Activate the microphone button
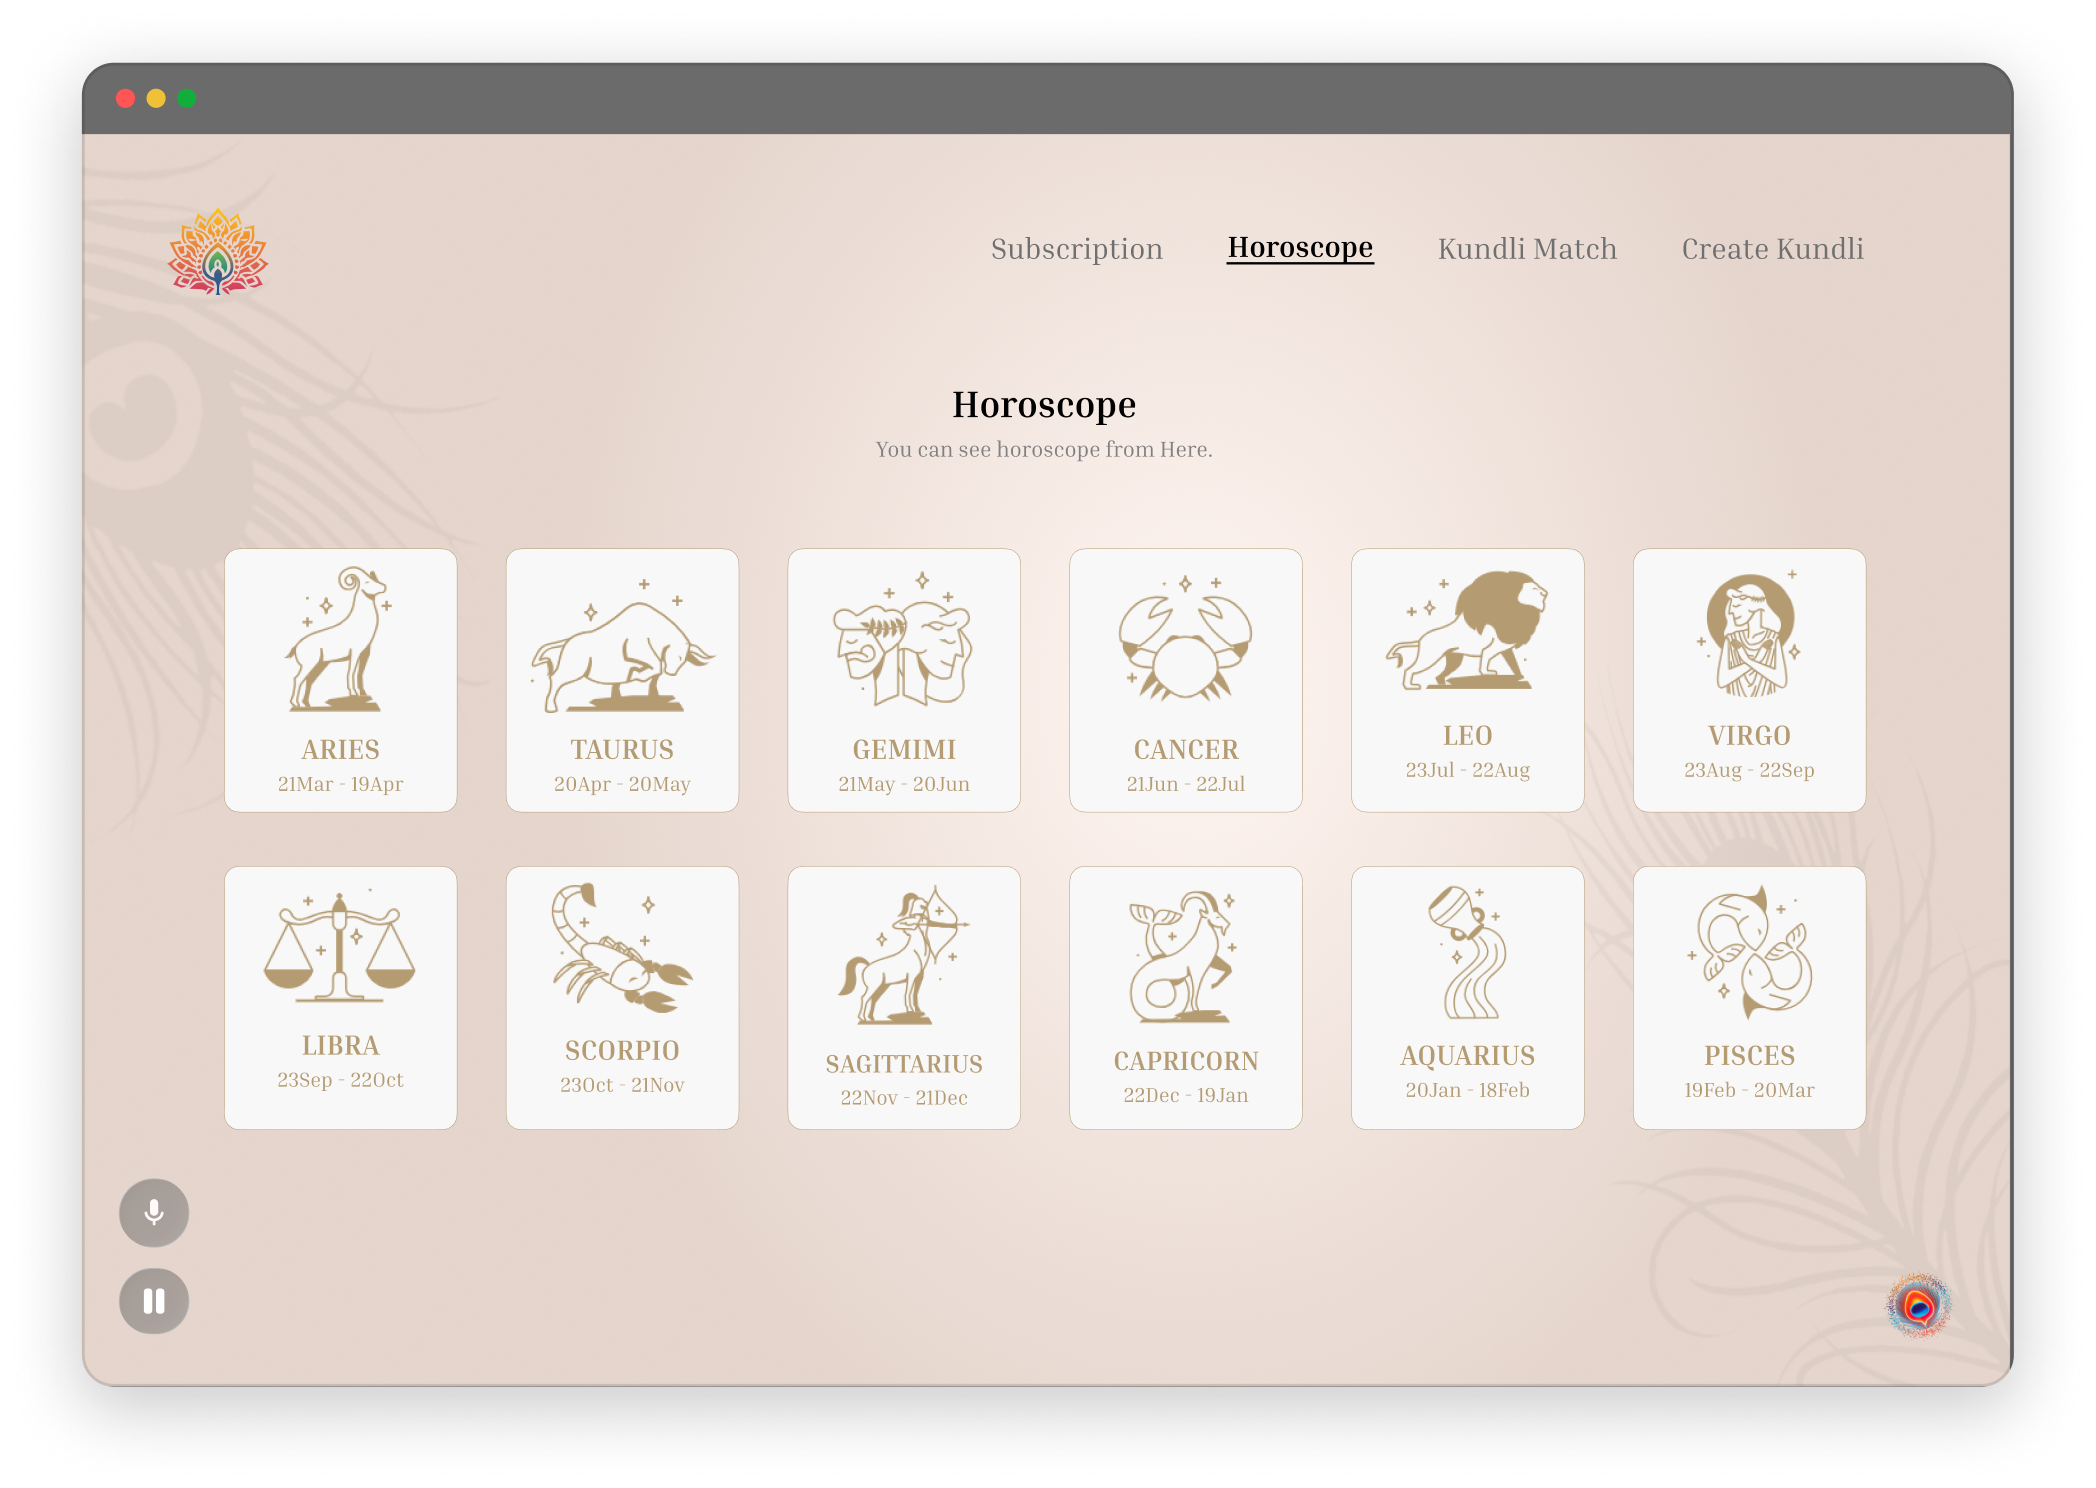The height and width of the screenshot is (1488, 2096). (x=153, y=1212)
